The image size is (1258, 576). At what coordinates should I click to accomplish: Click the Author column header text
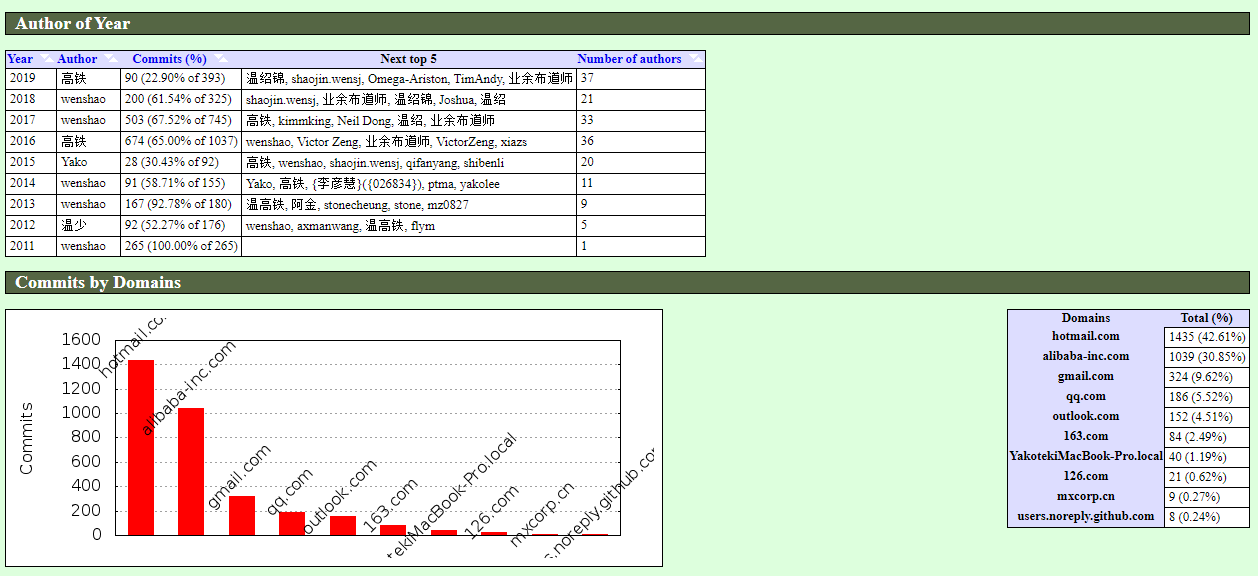(77, 59)
